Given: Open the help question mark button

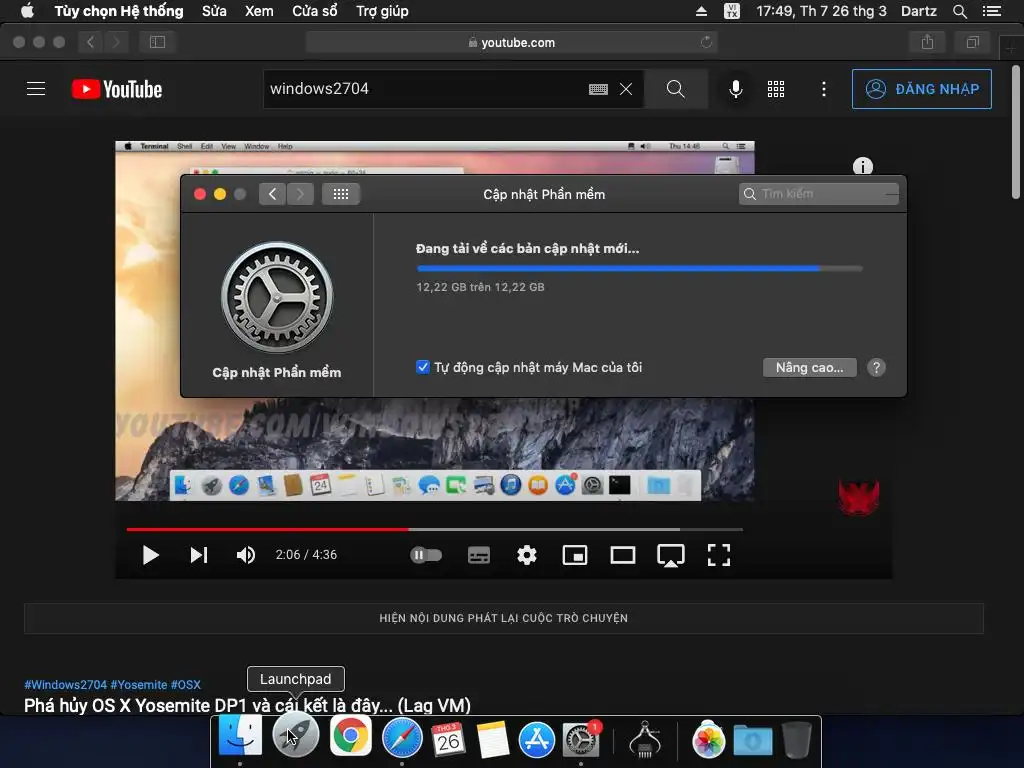Looking at the screenshot, I should [x=876, y=367].
